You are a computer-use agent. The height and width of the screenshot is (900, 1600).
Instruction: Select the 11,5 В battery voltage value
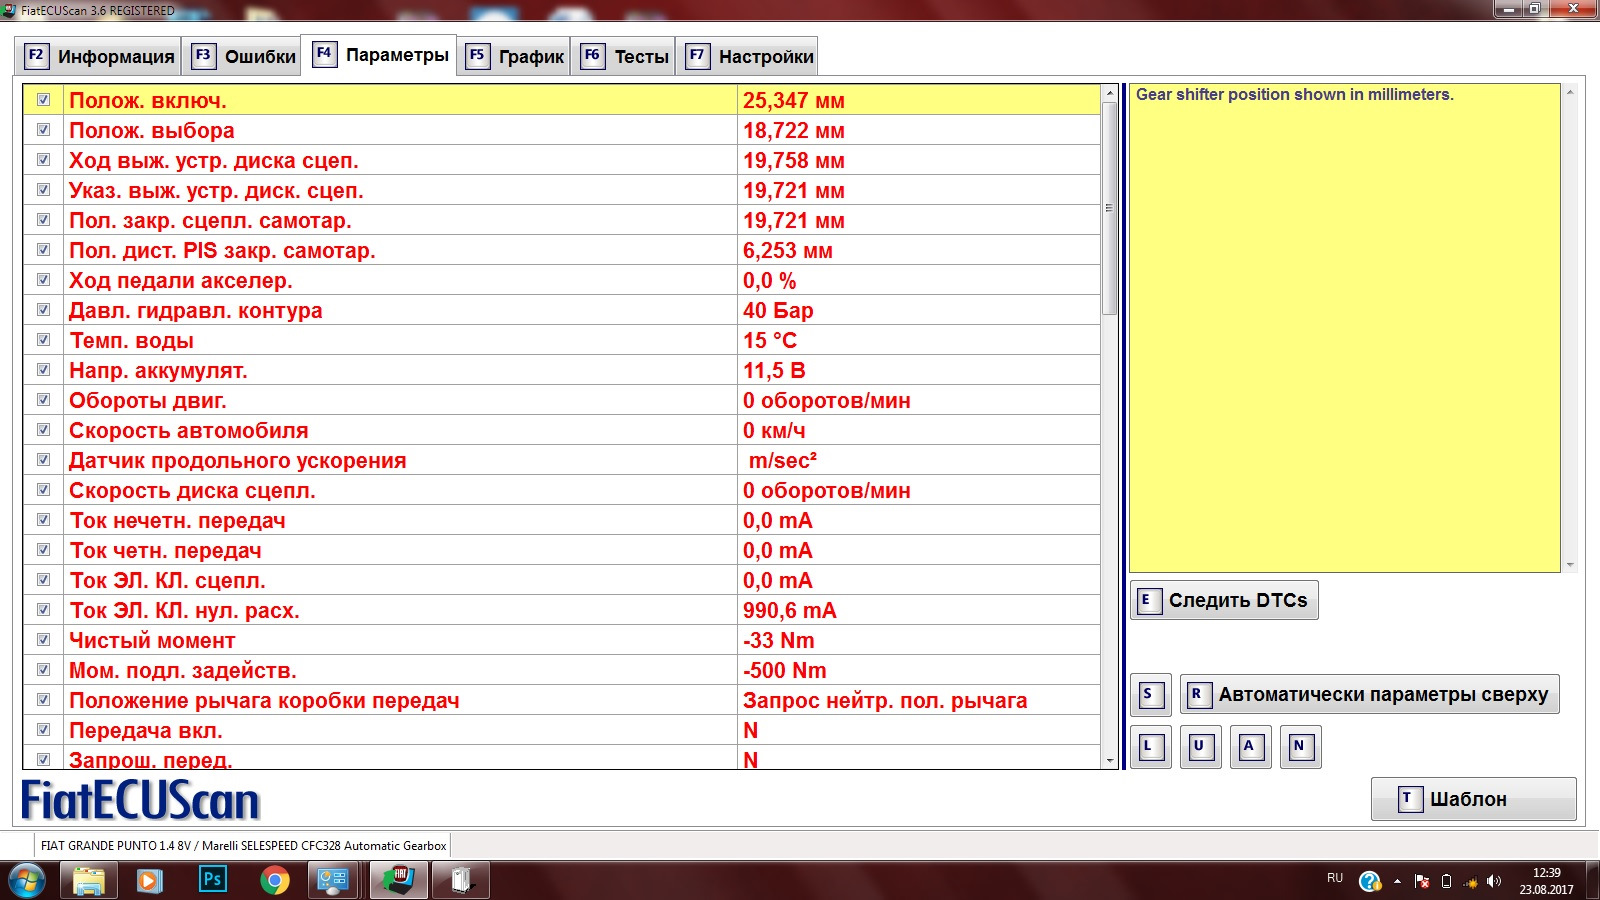point(774,370)
